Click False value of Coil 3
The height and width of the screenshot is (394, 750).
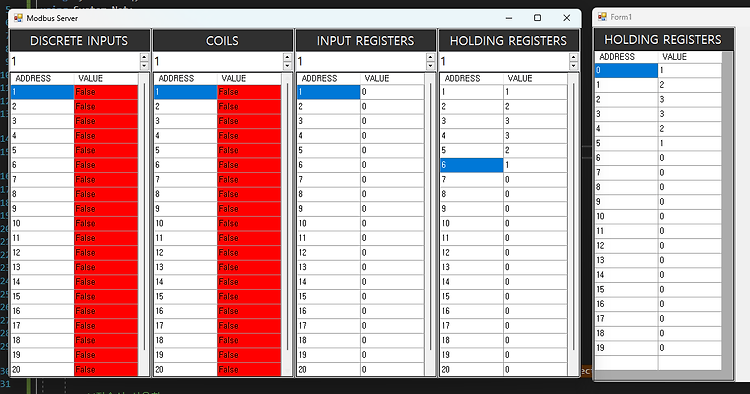(x=249, y=121)
